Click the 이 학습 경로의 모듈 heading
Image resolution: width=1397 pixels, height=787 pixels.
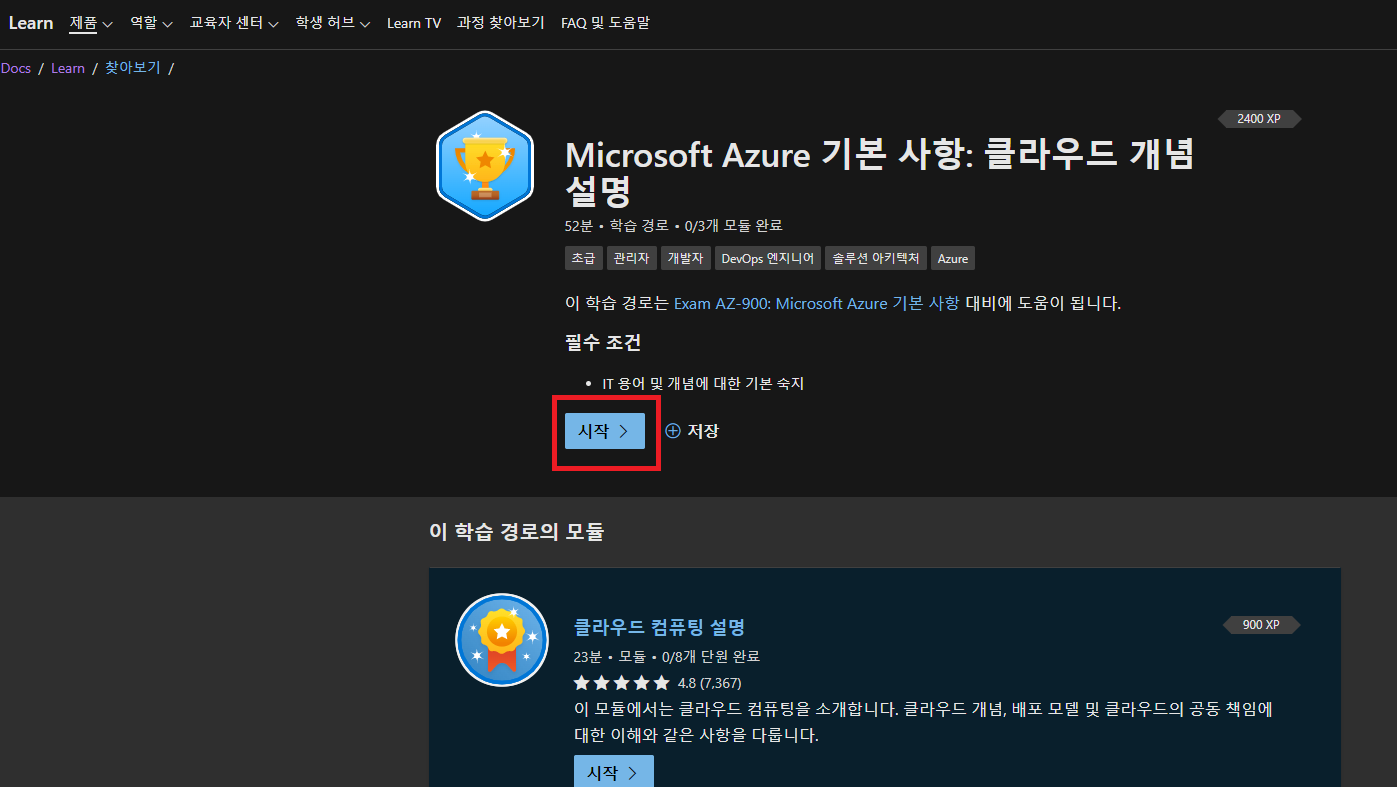point(517,532)
